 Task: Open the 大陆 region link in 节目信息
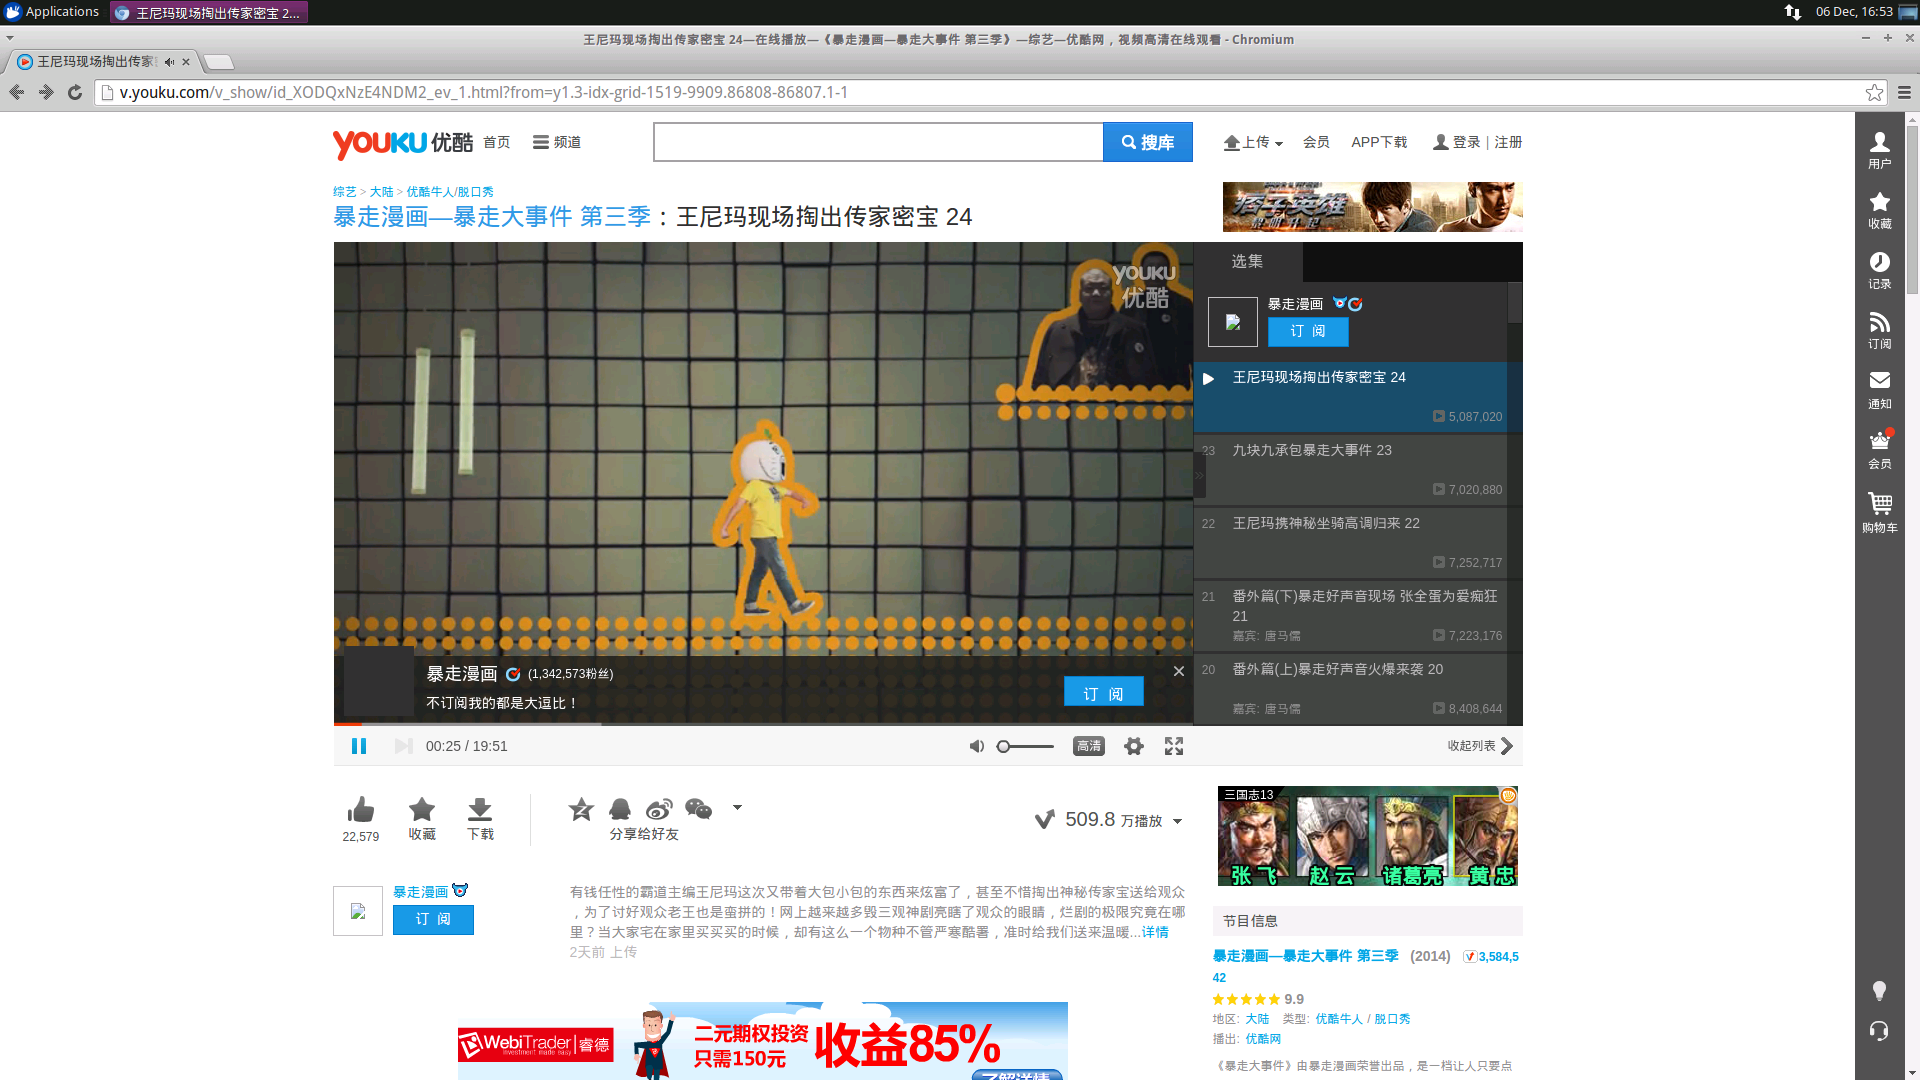pyautogui.click(x=1257, y=1019)
